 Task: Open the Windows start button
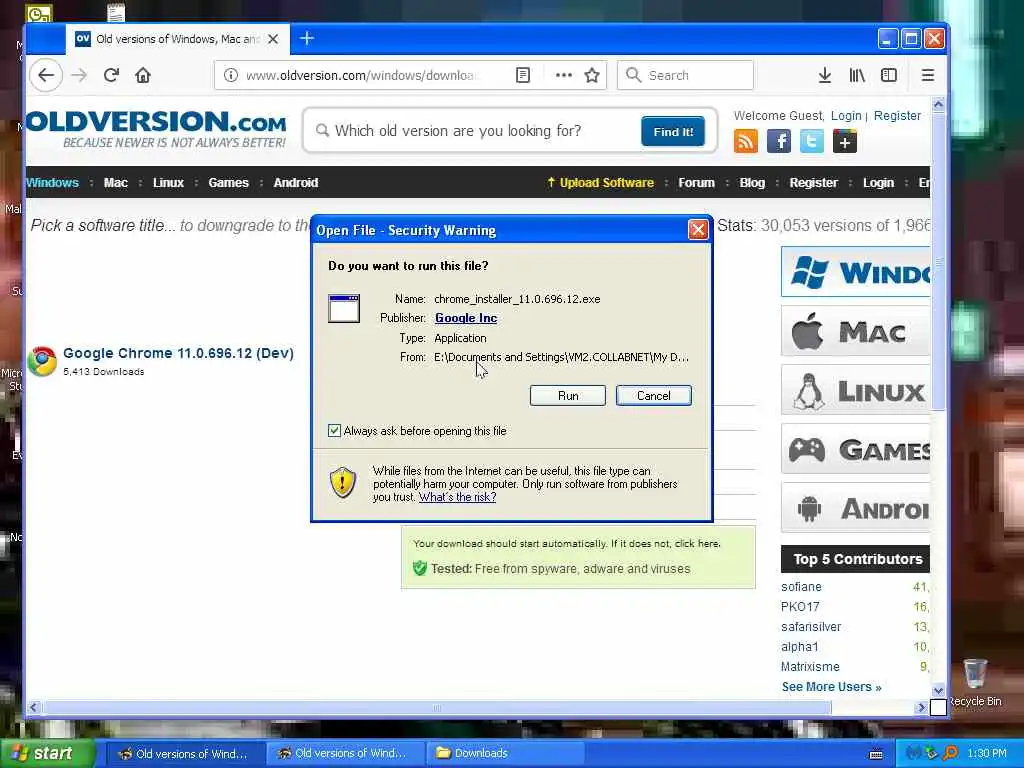click(47, 754)
